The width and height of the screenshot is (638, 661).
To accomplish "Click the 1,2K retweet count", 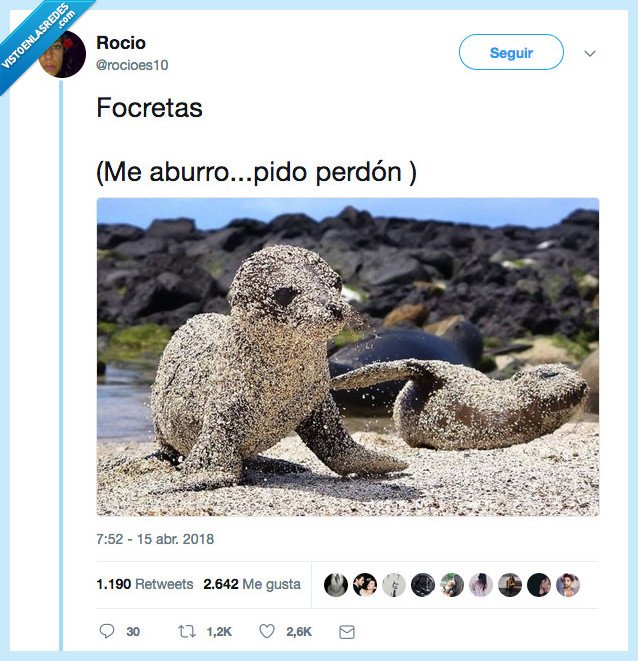I will coord(219,631).
